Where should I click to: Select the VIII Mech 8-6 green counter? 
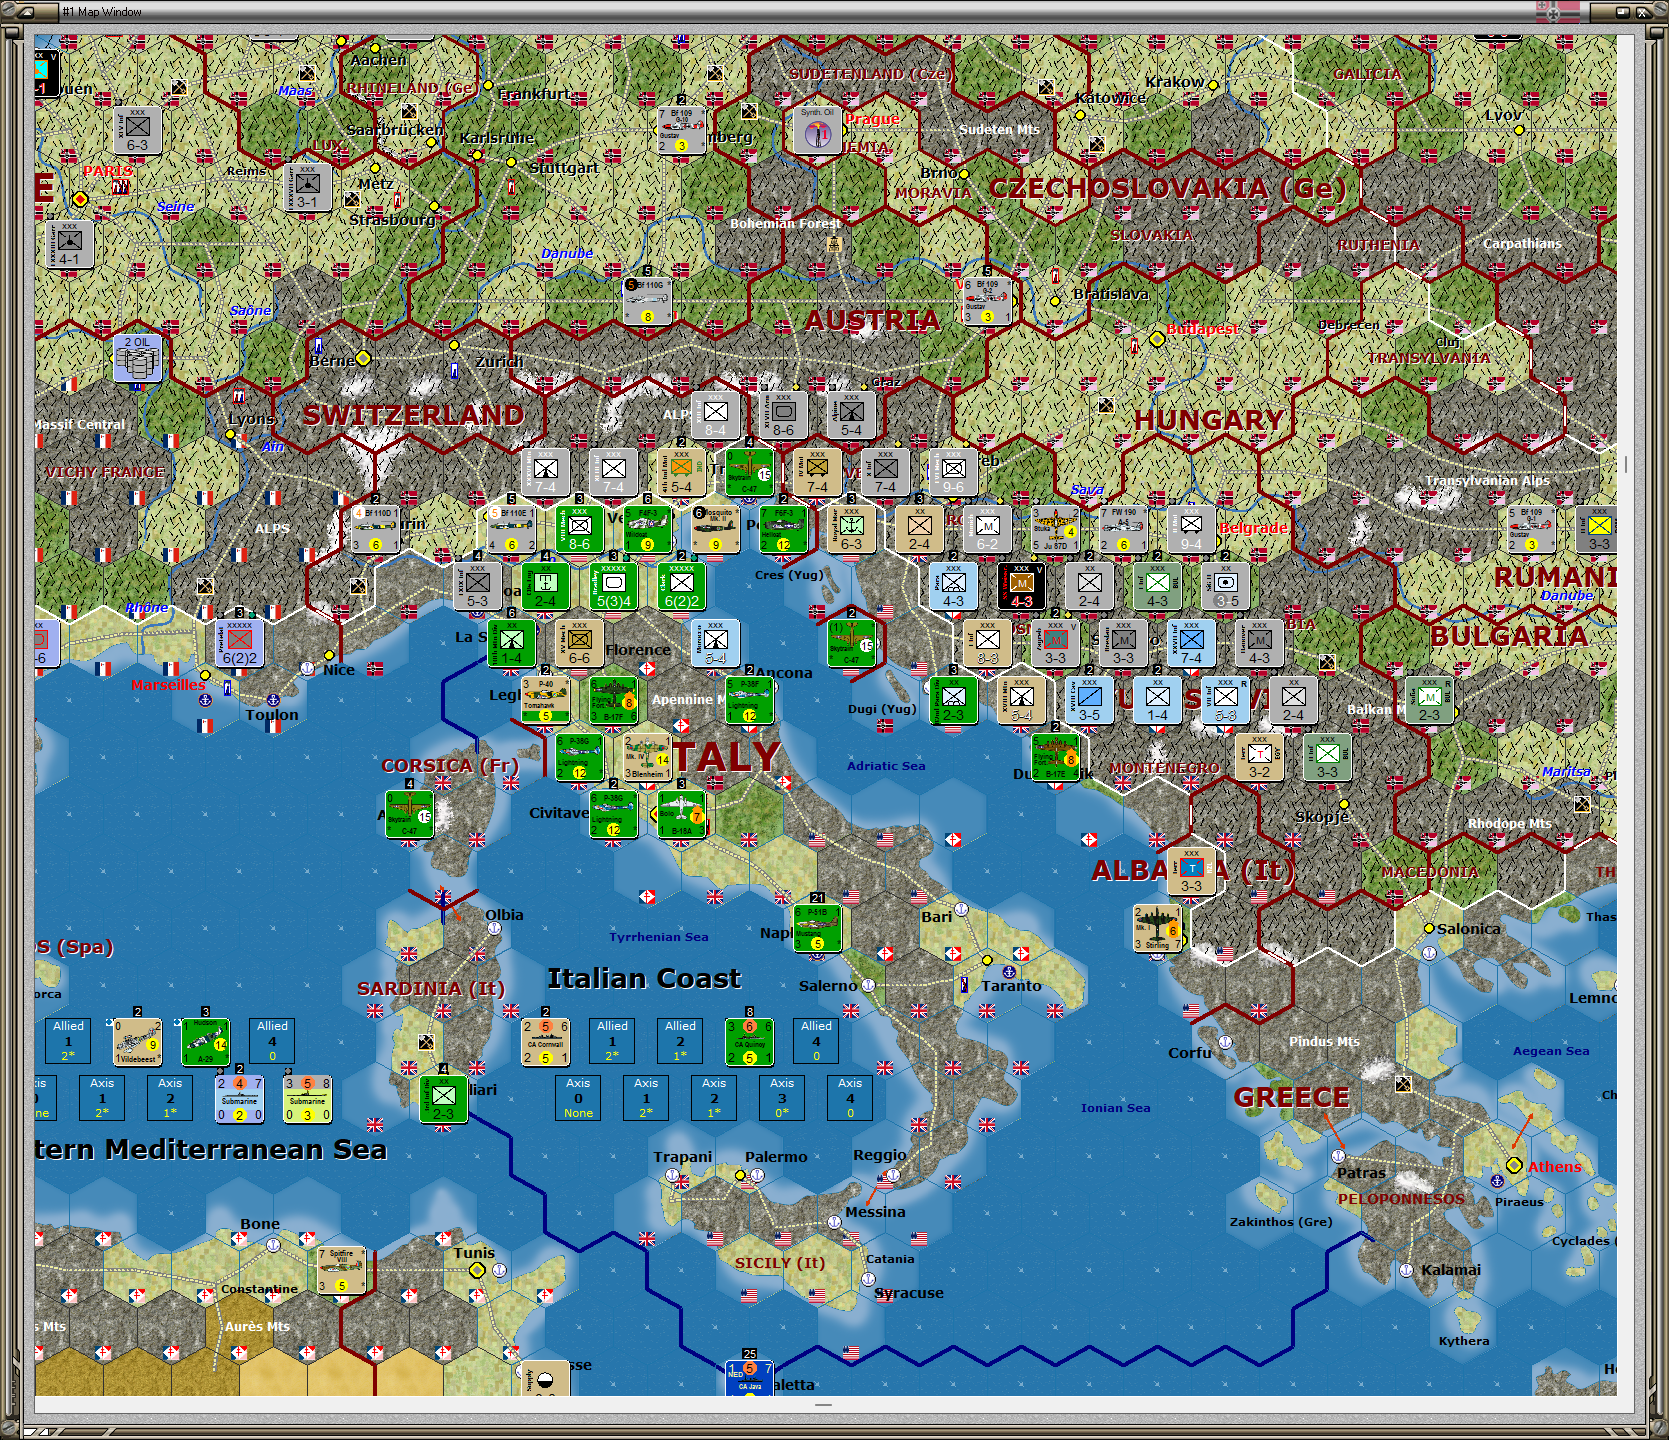(x=579, y=529)
